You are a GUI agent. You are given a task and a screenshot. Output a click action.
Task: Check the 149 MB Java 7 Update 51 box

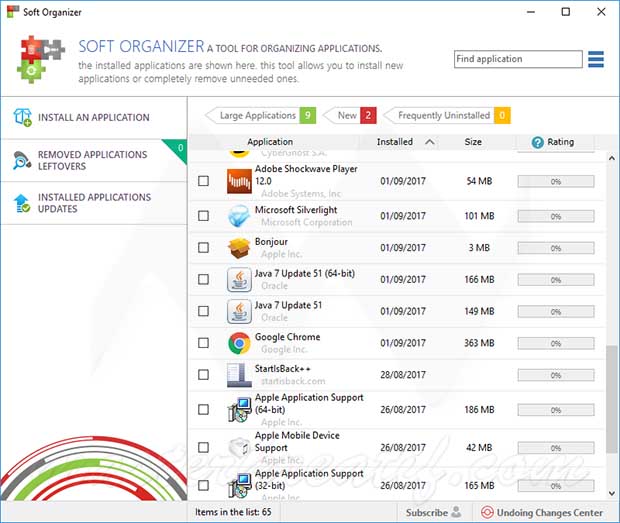click(203, 312)
